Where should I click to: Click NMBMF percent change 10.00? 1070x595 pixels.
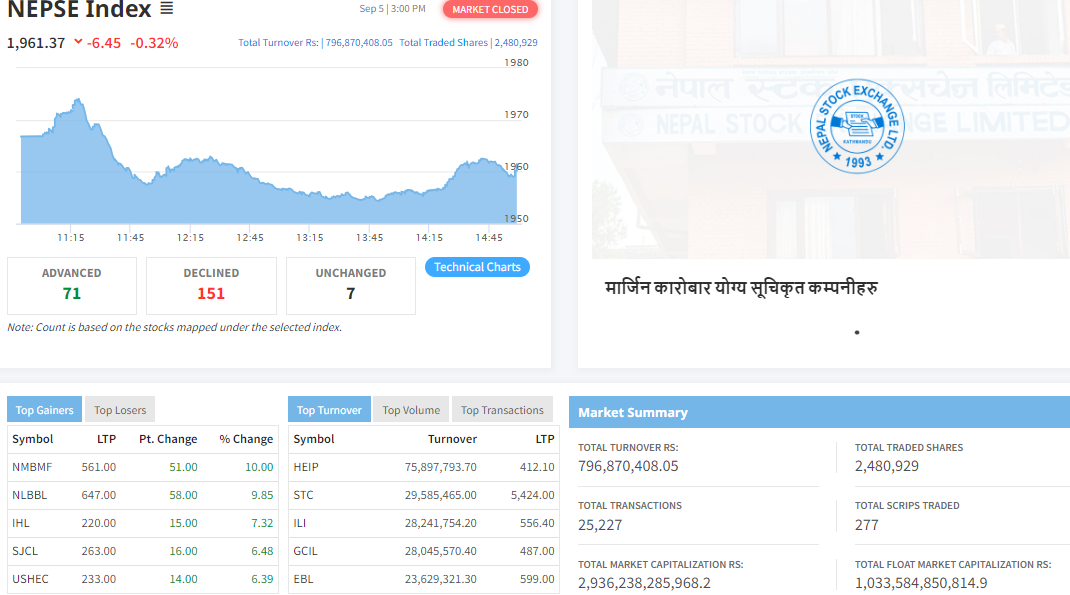259,467
